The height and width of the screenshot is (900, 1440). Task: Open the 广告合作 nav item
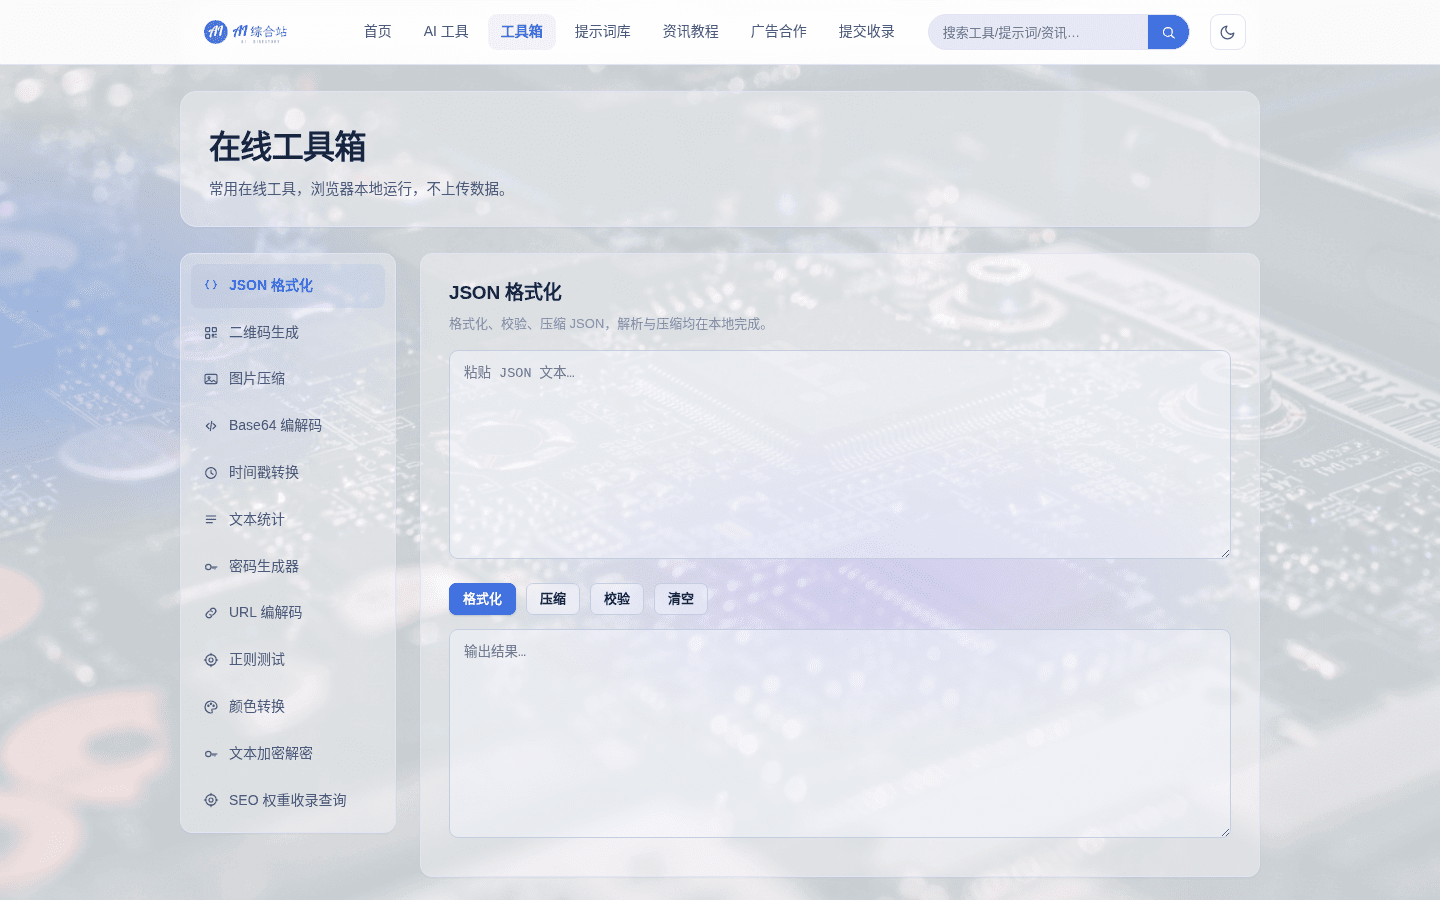(779, 32)
